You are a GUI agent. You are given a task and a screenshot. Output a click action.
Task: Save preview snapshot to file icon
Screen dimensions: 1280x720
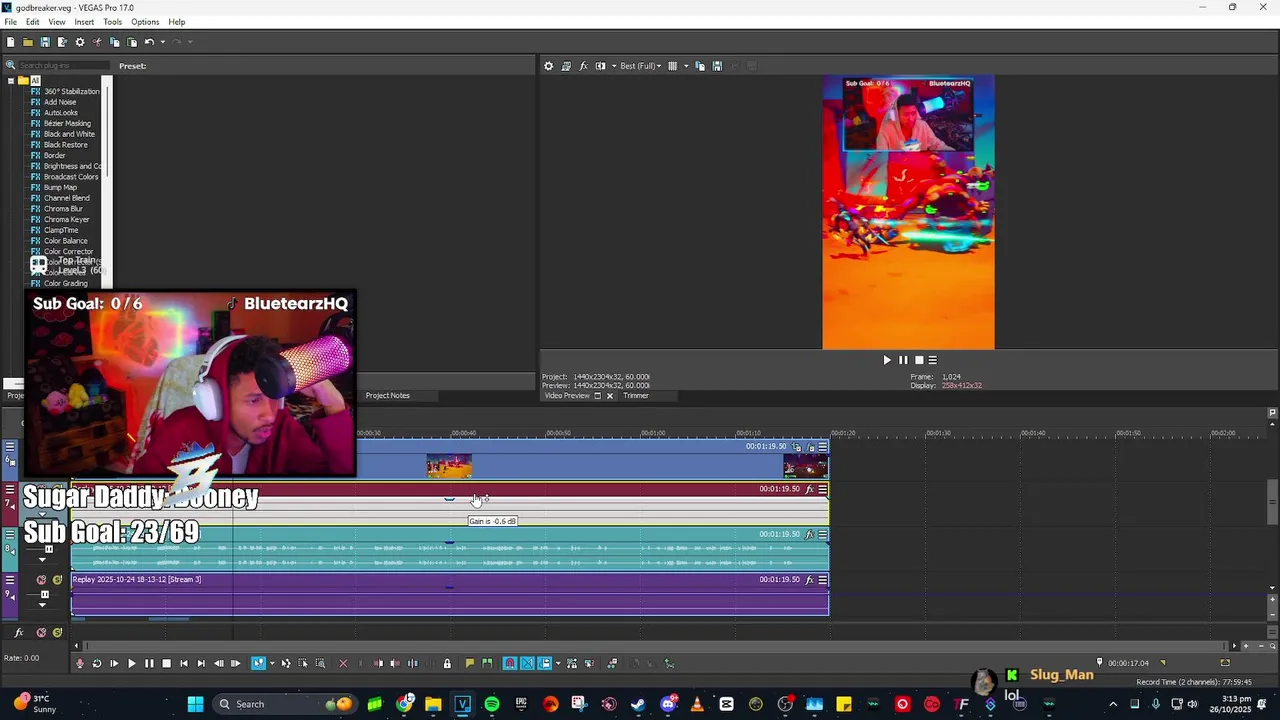(x=717, y=66)
